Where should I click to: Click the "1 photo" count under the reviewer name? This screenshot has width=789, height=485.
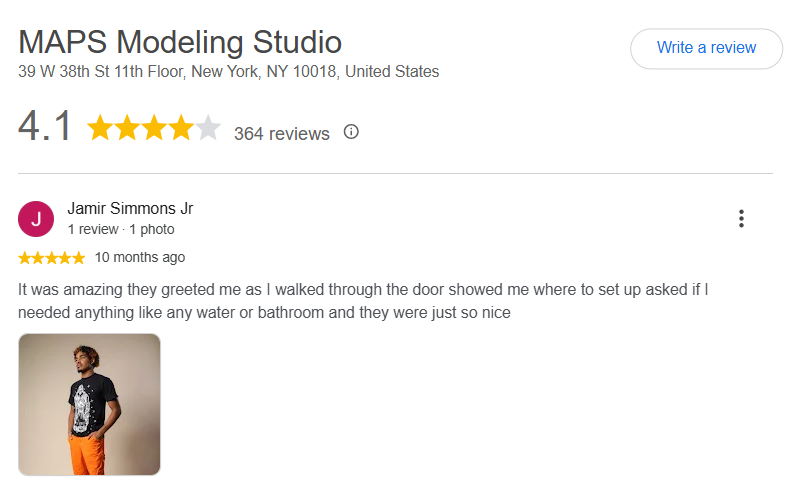[x=152, y=229]
